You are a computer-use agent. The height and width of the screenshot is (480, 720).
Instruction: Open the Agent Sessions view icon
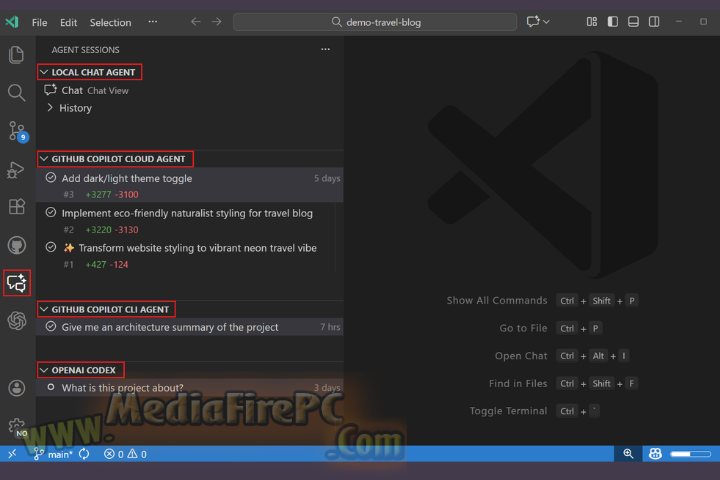pos(17,283)
